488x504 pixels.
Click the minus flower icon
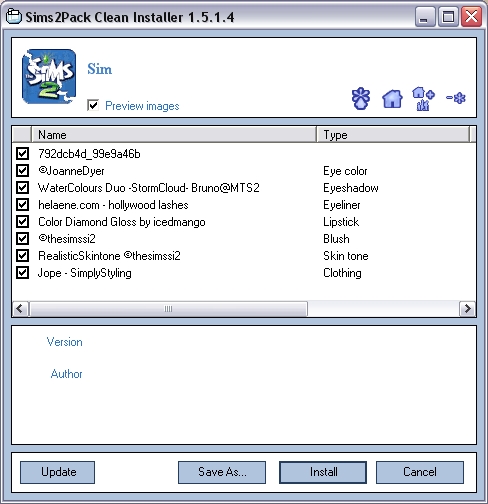[456, 98]
